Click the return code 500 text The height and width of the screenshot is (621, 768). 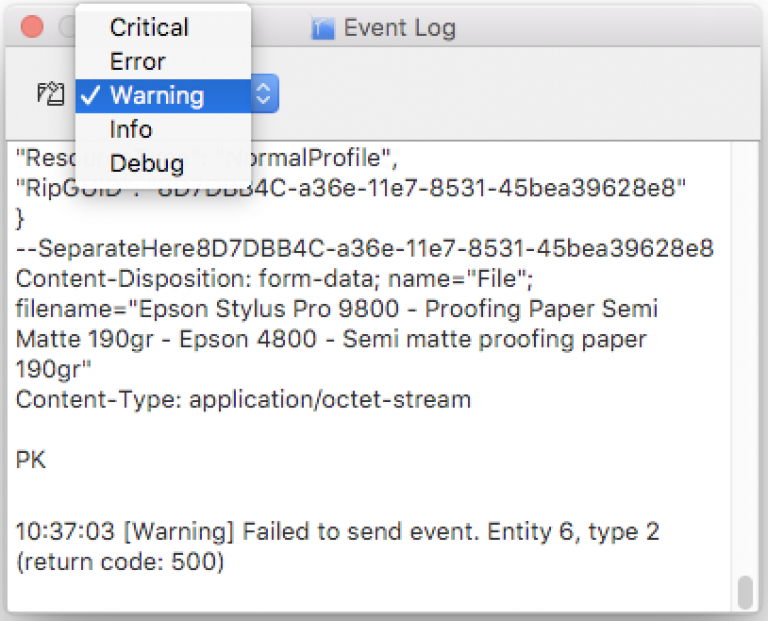click(120, 562)
